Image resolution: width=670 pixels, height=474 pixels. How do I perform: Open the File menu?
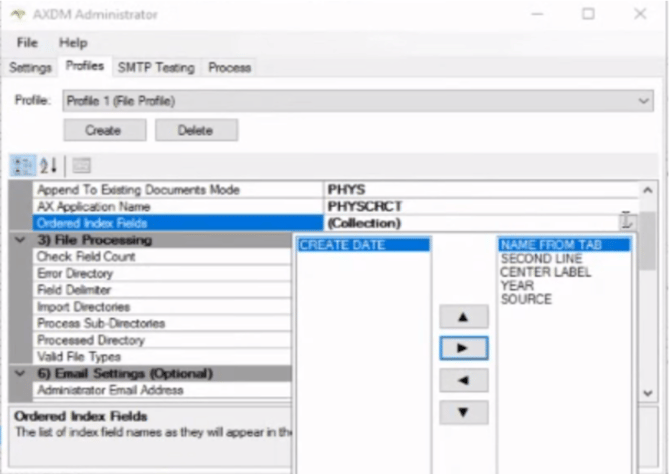[x=27, y=43]
